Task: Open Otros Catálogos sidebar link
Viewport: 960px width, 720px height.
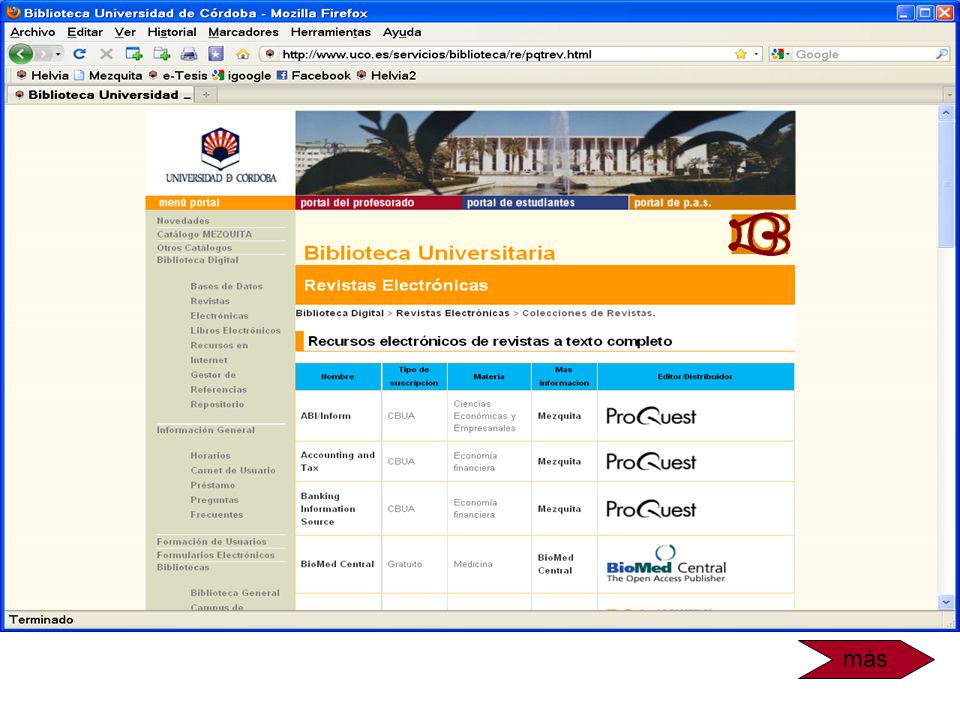Action: tap(194, 247)
